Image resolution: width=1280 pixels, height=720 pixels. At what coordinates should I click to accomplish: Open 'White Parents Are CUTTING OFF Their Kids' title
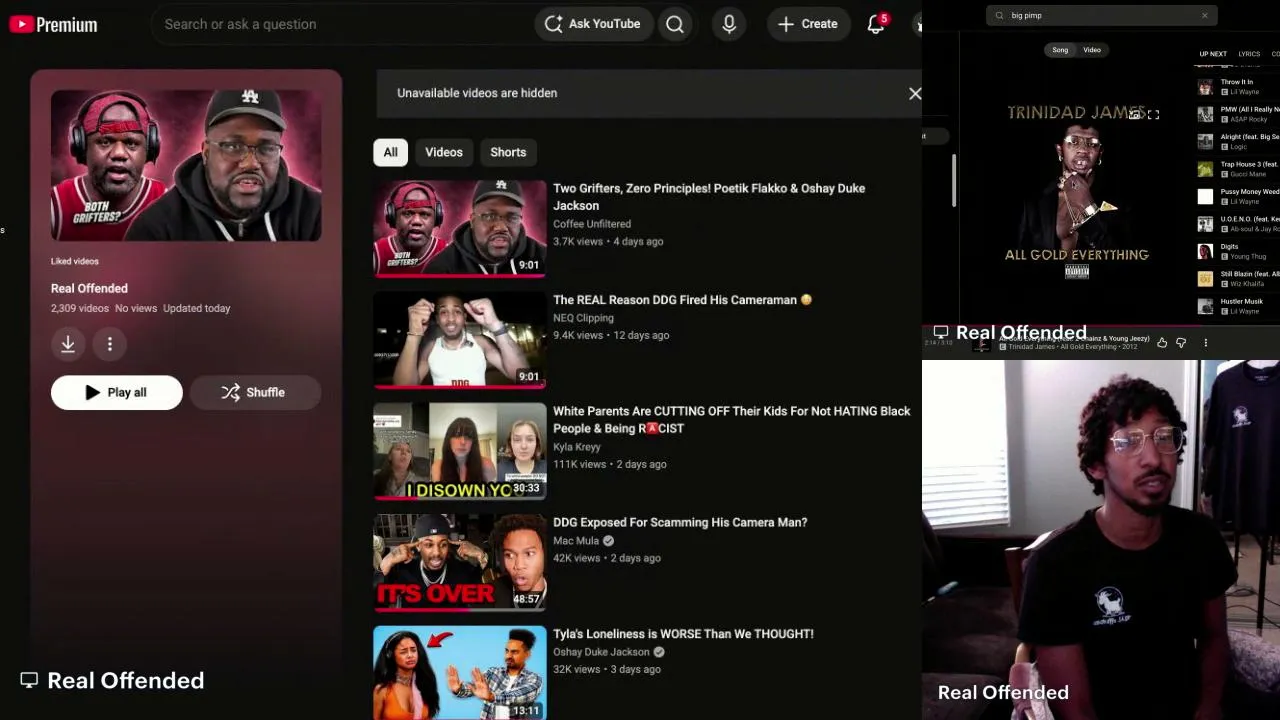(732, 420)
